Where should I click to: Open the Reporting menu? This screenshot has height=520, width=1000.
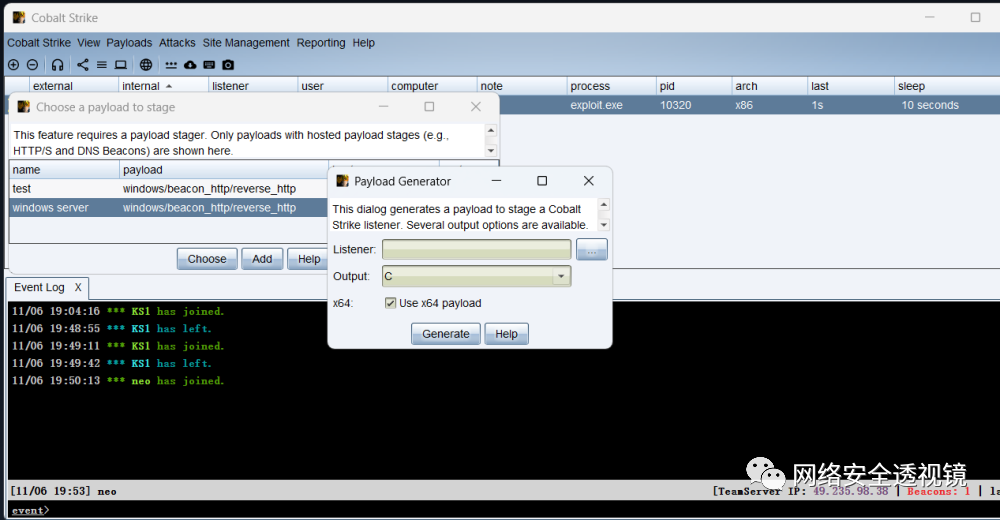[x=321, y=43]
